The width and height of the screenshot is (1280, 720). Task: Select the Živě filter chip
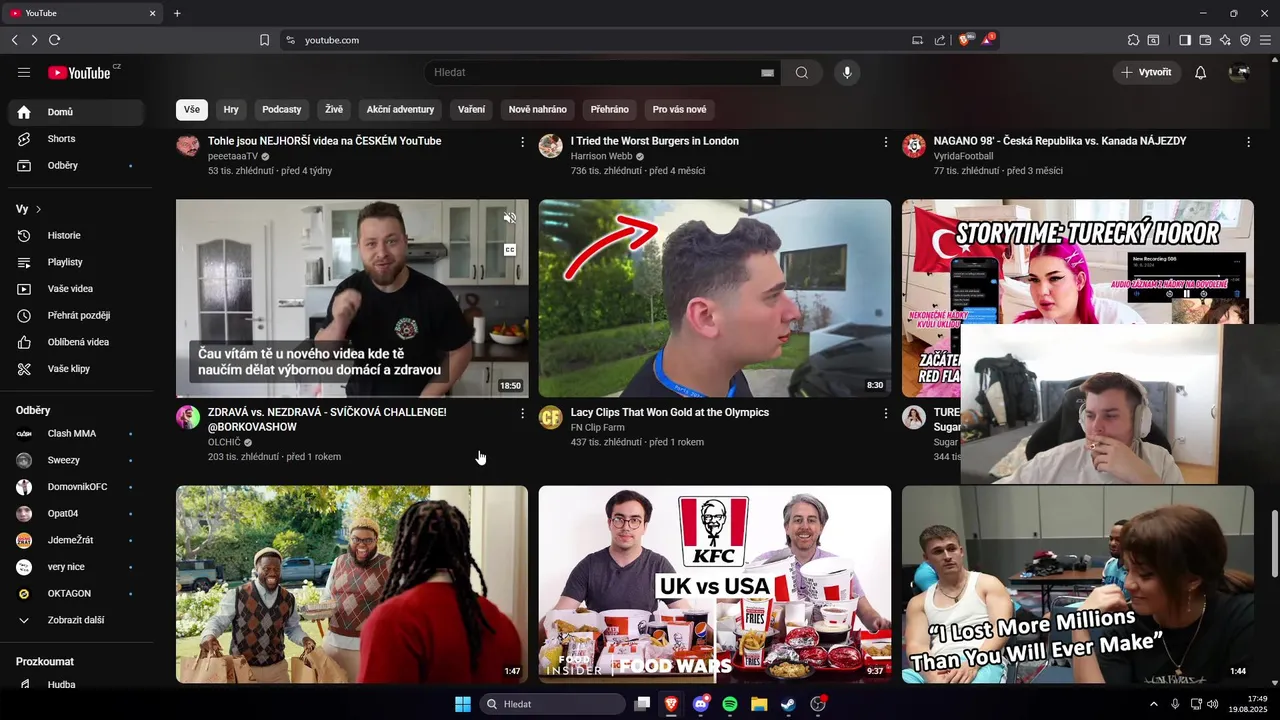click(334, 109)
